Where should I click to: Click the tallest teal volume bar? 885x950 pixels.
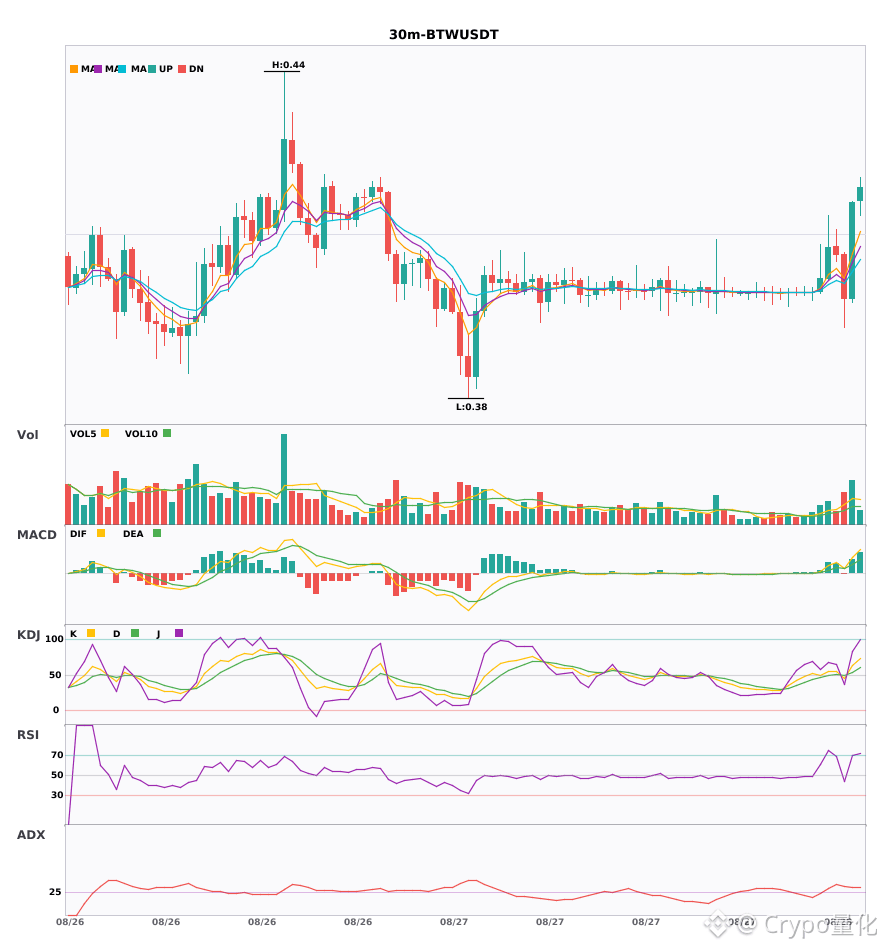click(283, 479)
